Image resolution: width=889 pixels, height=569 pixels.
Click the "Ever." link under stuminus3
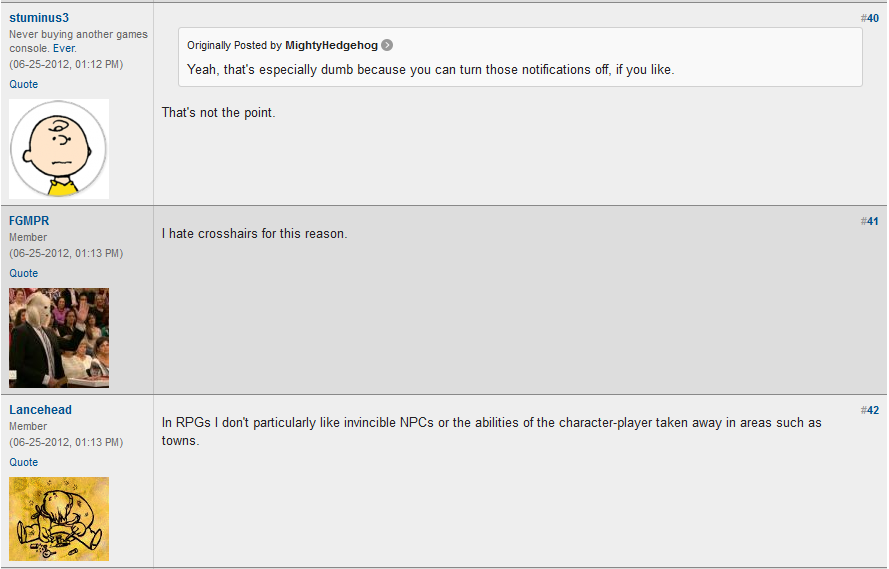64,48
